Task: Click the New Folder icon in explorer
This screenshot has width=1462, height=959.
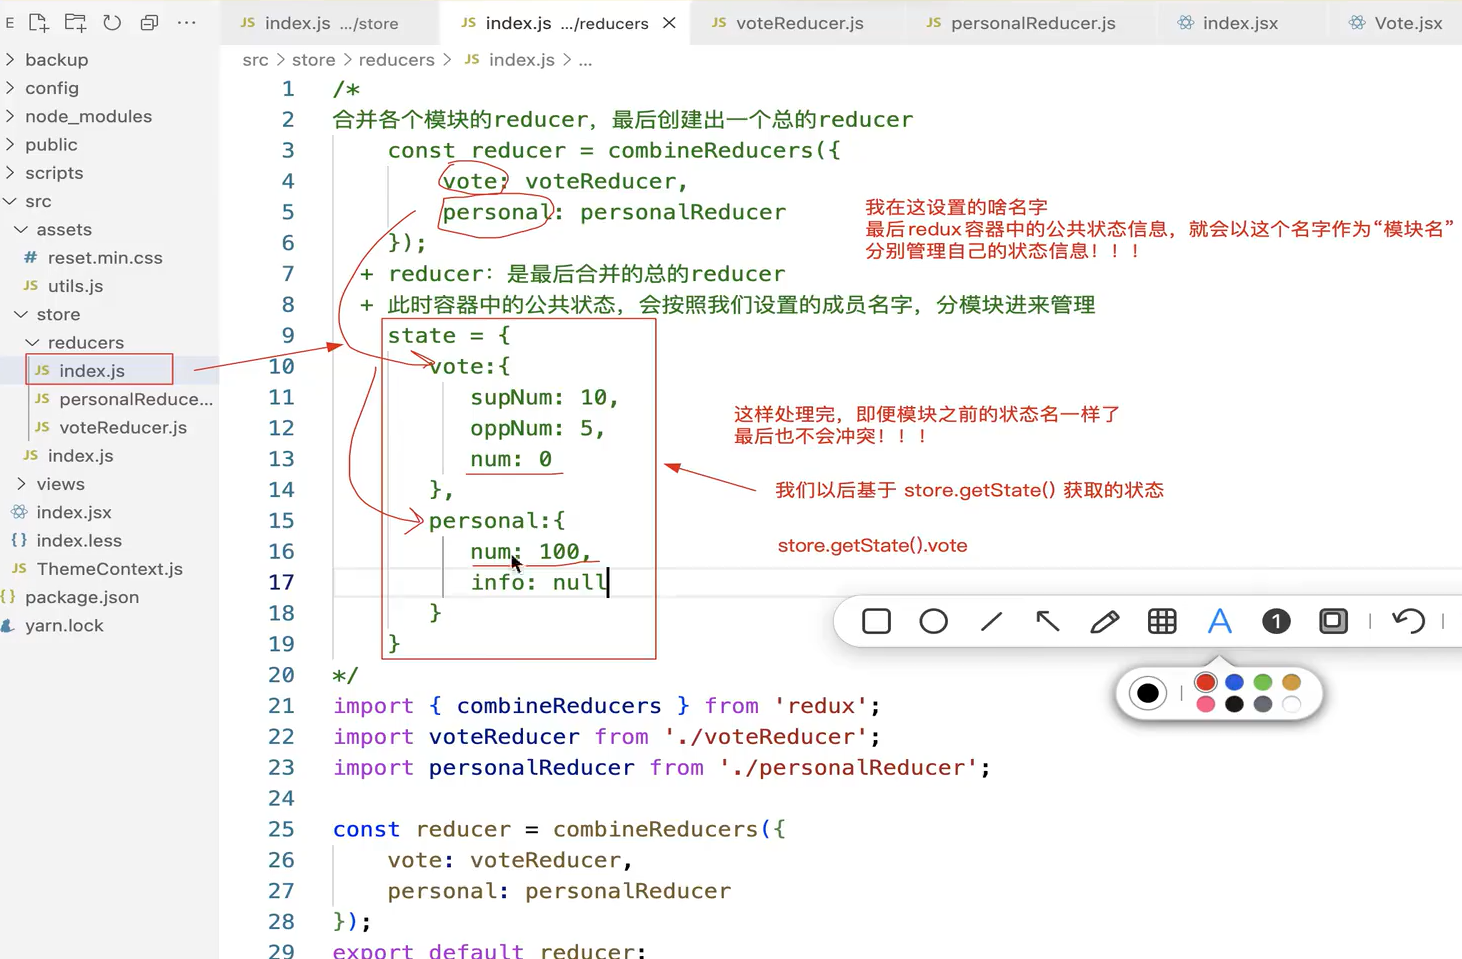Action: pos(75,22)
